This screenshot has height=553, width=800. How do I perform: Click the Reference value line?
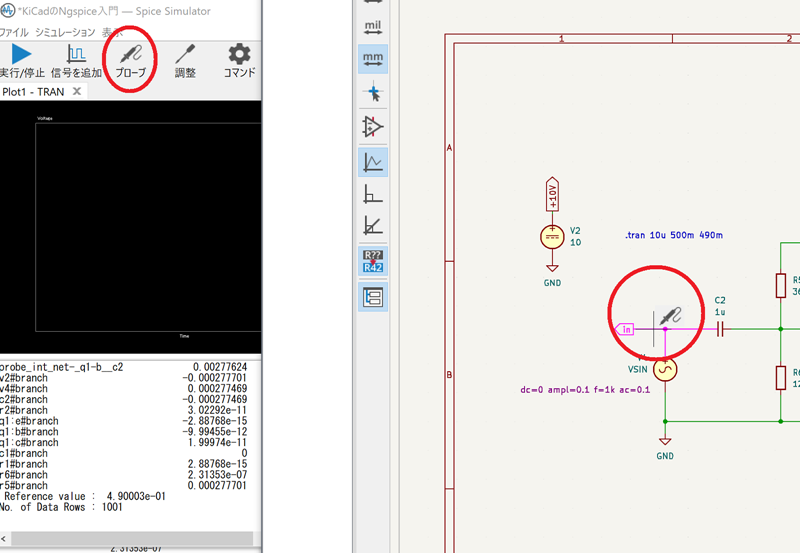tap(84, 496)
